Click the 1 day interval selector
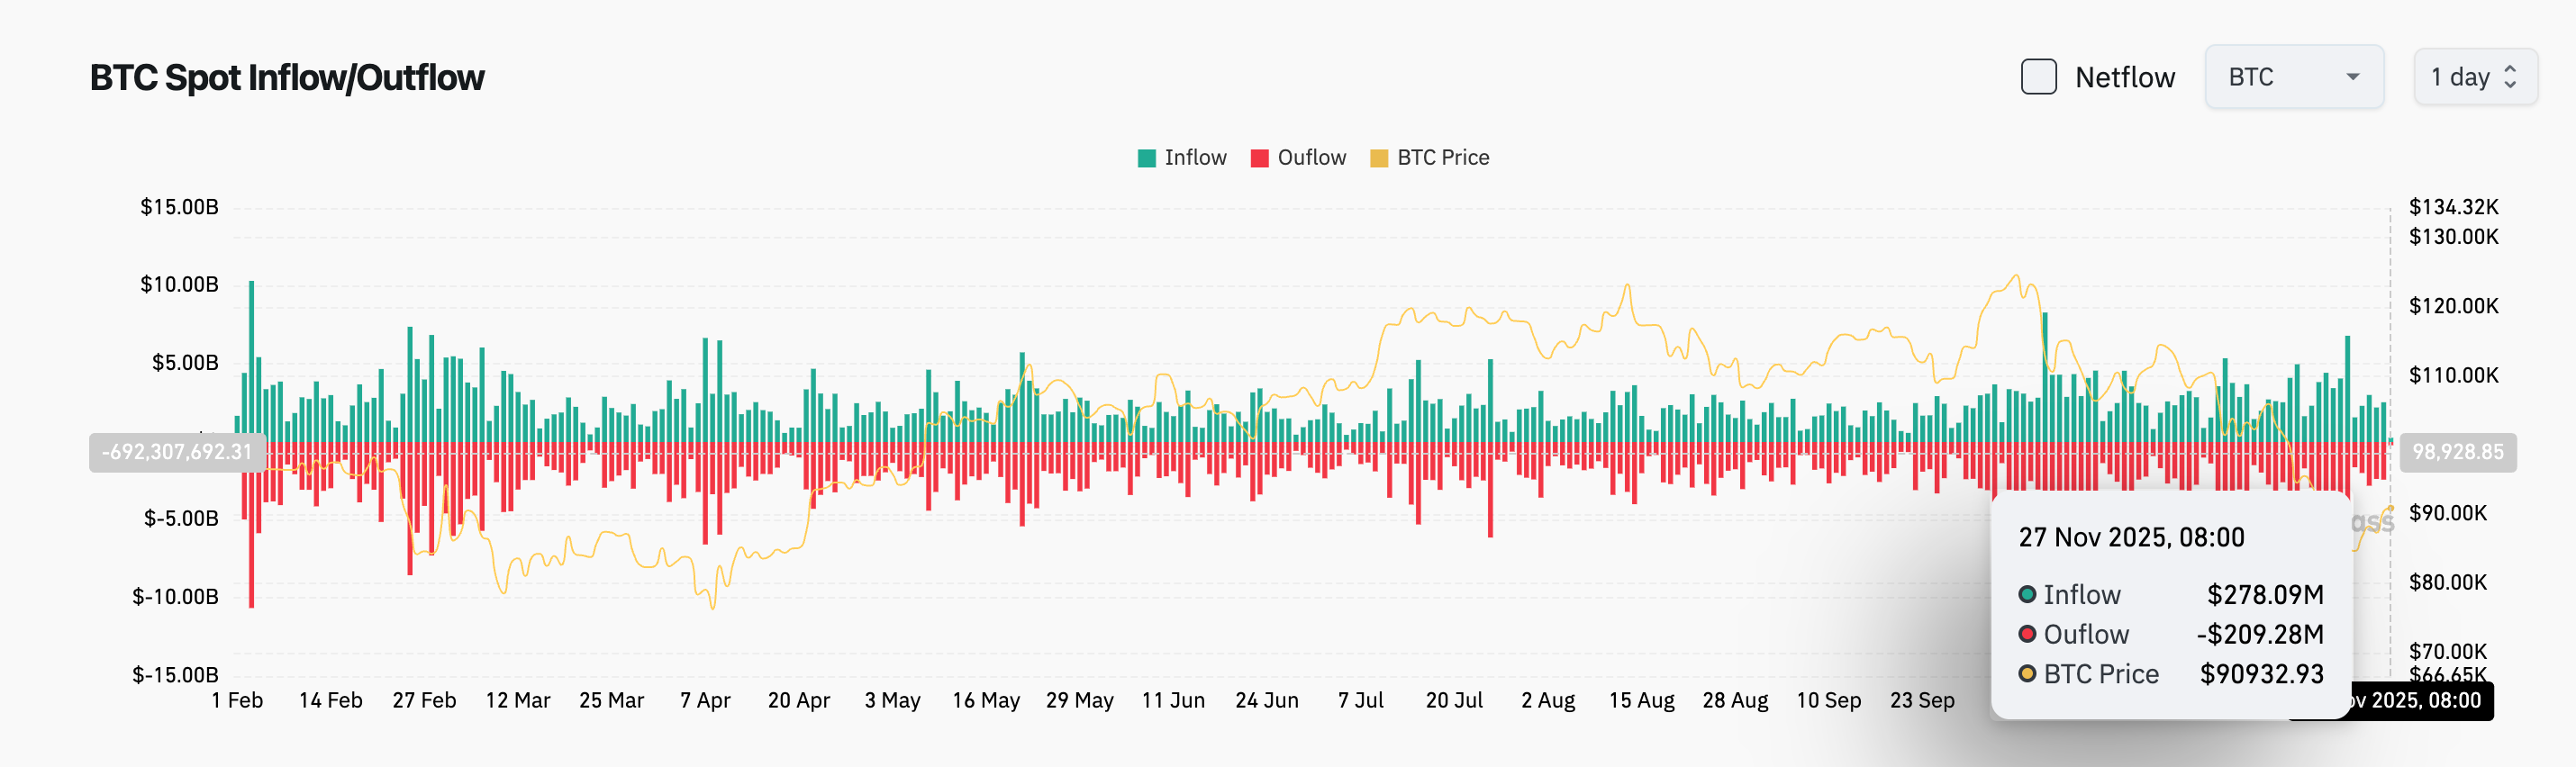2576x767 pixels. pos(2473,77)
